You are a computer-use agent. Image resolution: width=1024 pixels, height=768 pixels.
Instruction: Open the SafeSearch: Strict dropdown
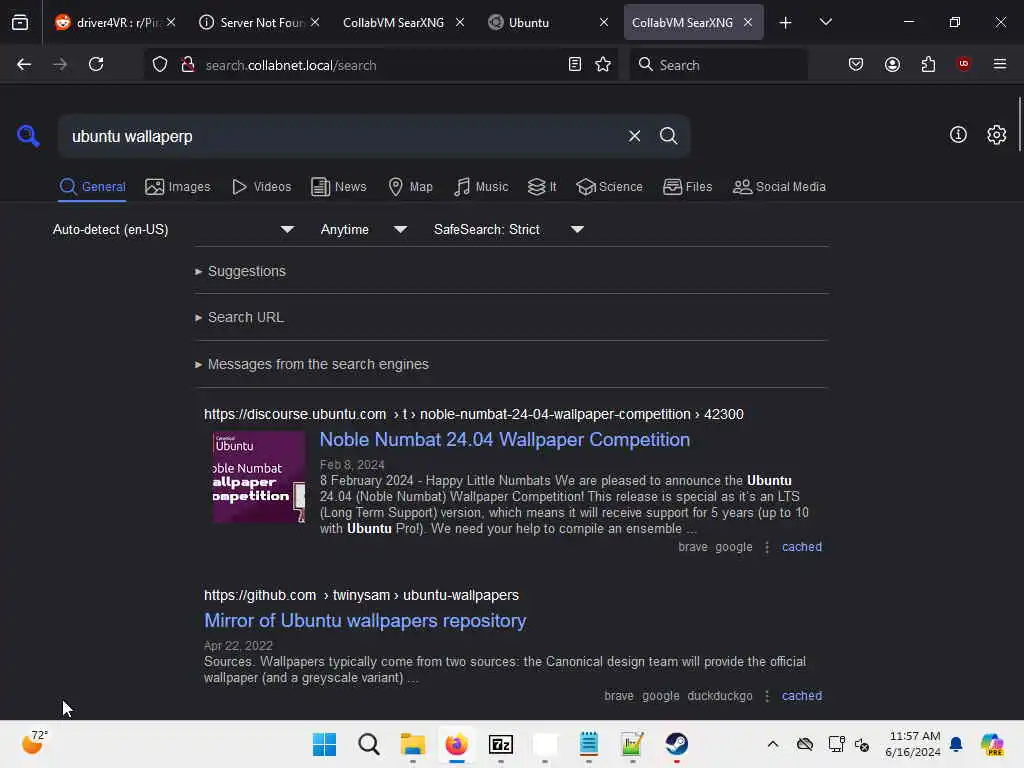[509, 229]
